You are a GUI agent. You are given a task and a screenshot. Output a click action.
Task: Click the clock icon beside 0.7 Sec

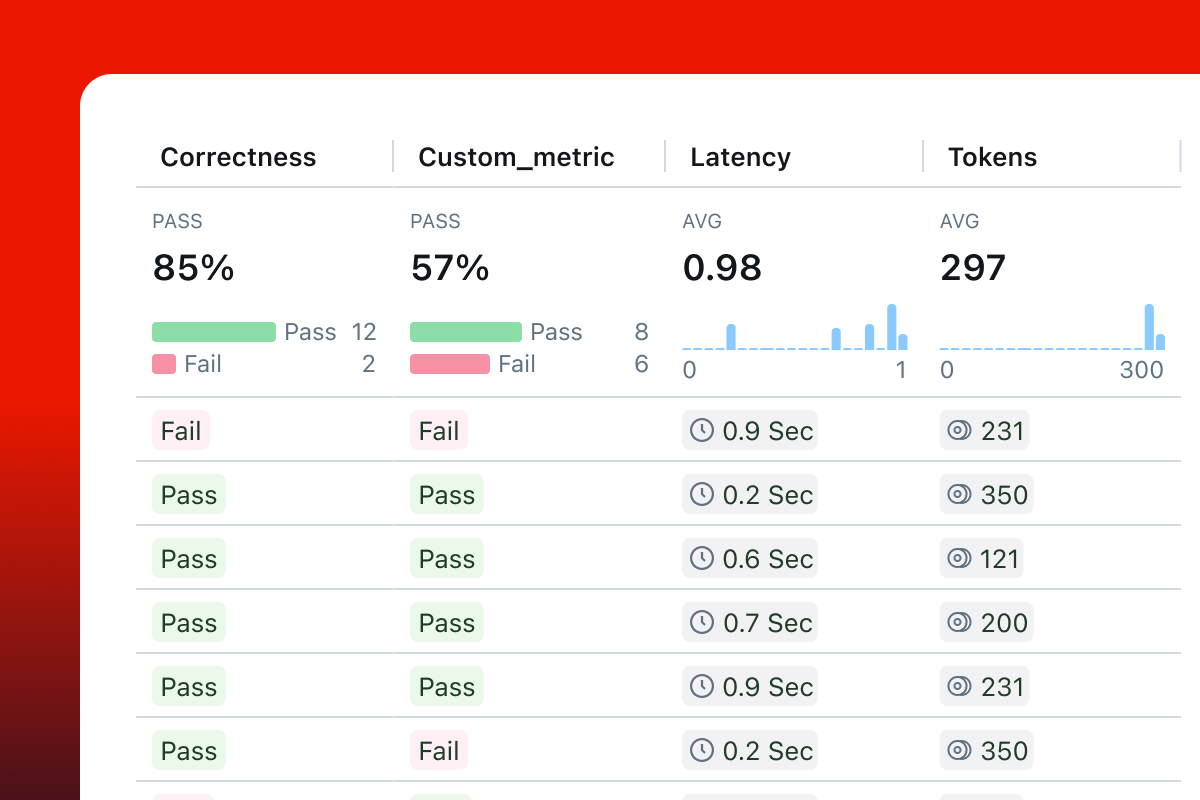[703, 623]
